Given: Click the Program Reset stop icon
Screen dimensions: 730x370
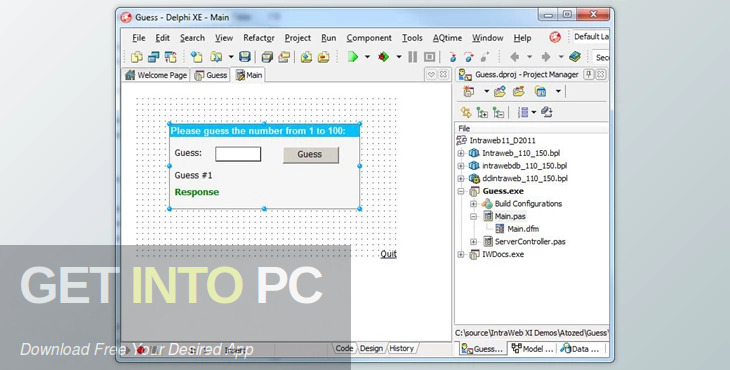Looking at the screenshot, I should 429,57.
